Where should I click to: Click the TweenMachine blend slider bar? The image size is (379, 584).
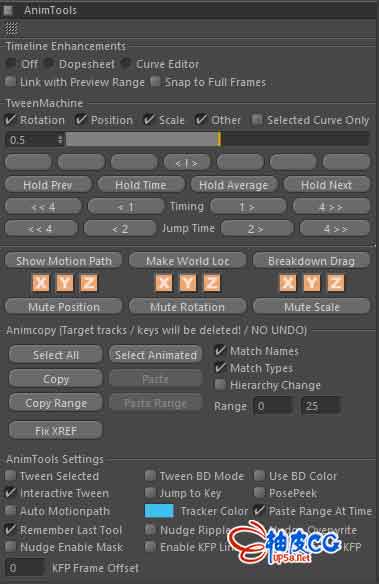pyautogui.click(x=218, y=140)
